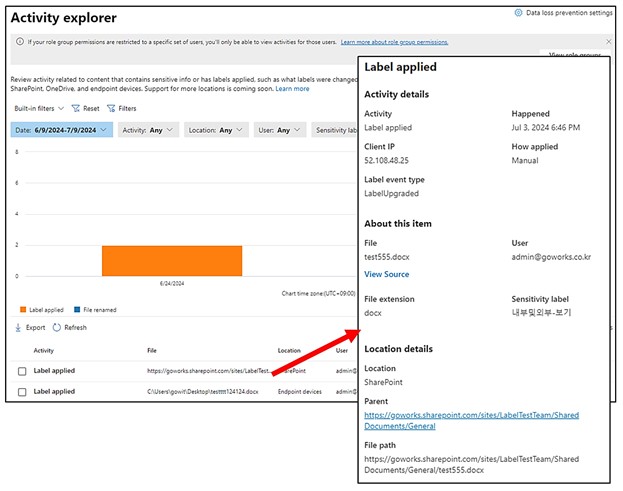The image size is (623, 491).
Task: Select the Endpoint devices row checkbox
Action: (x=21, y=392)
